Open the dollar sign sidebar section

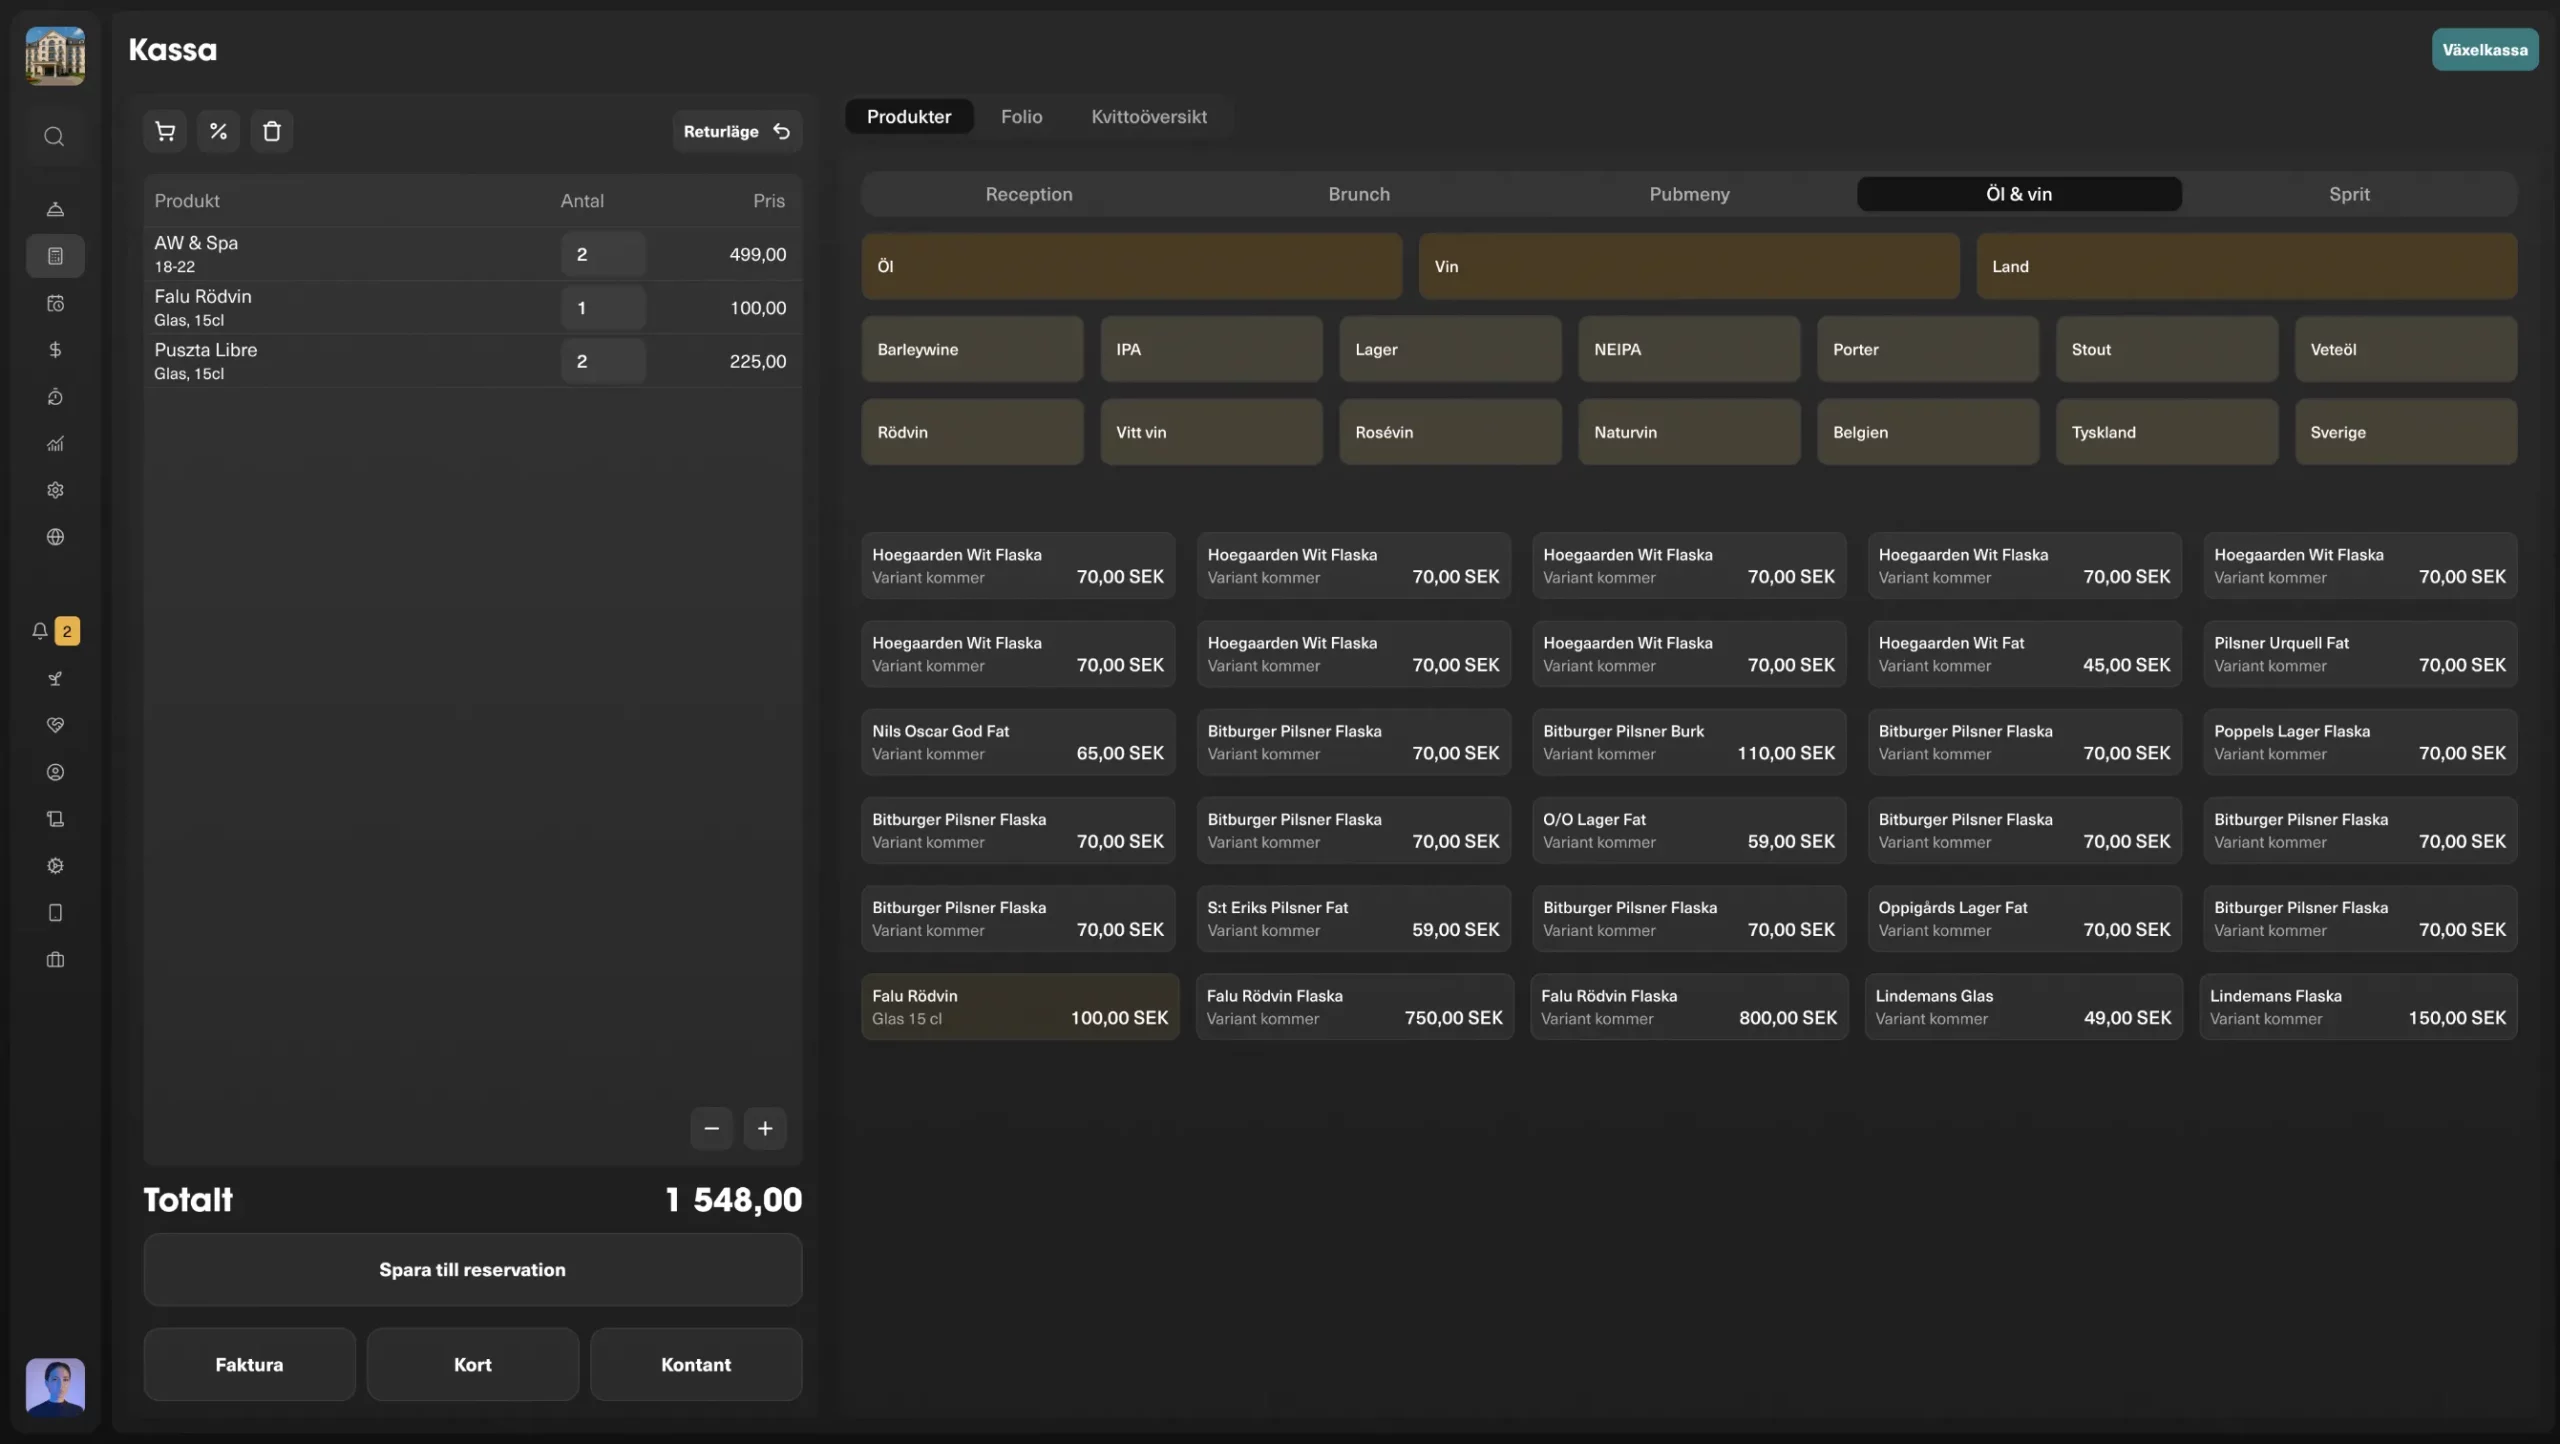pyautogui.click(x=55, y=350)
